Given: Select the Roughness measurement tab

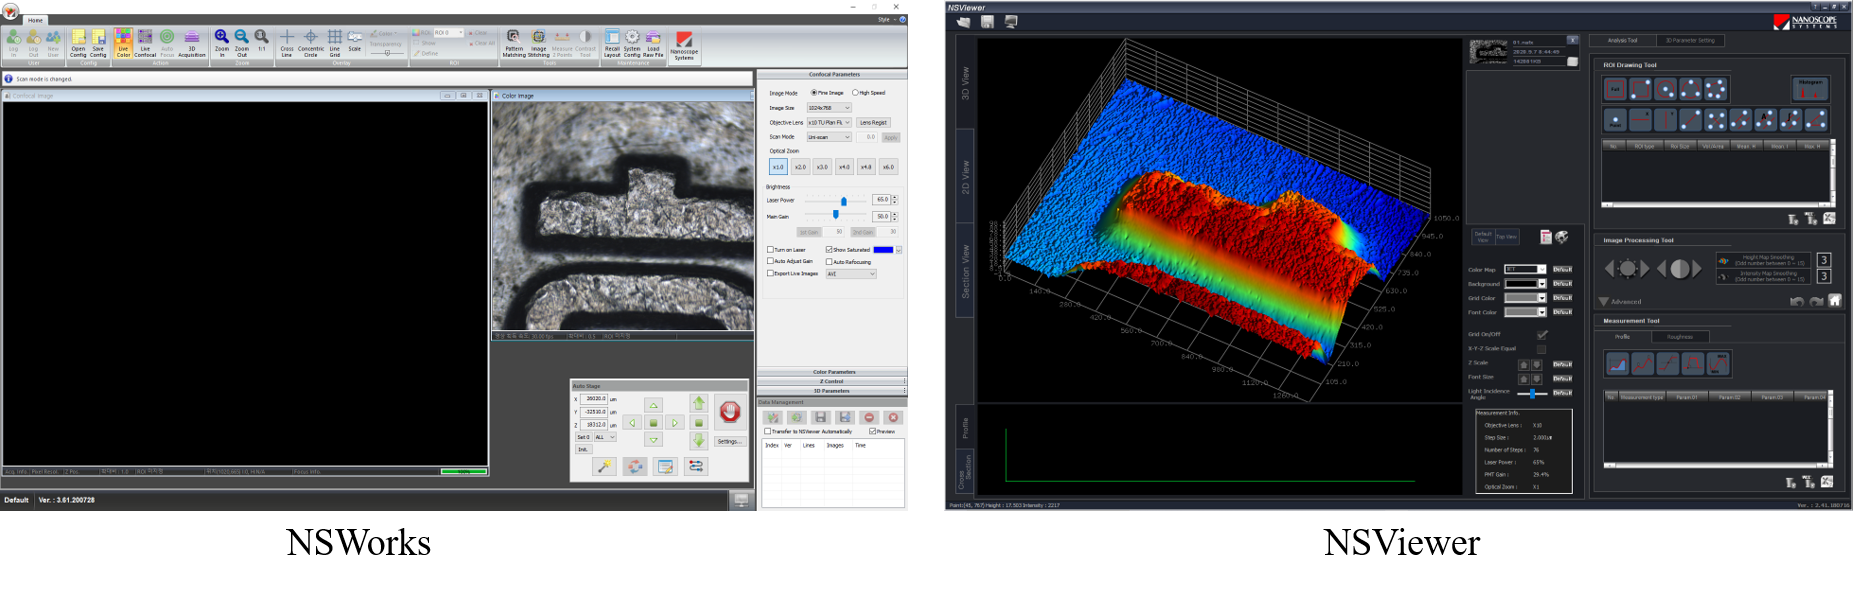Looking at the screenshot, I should pyautogui.click(x=1680, y=337).
